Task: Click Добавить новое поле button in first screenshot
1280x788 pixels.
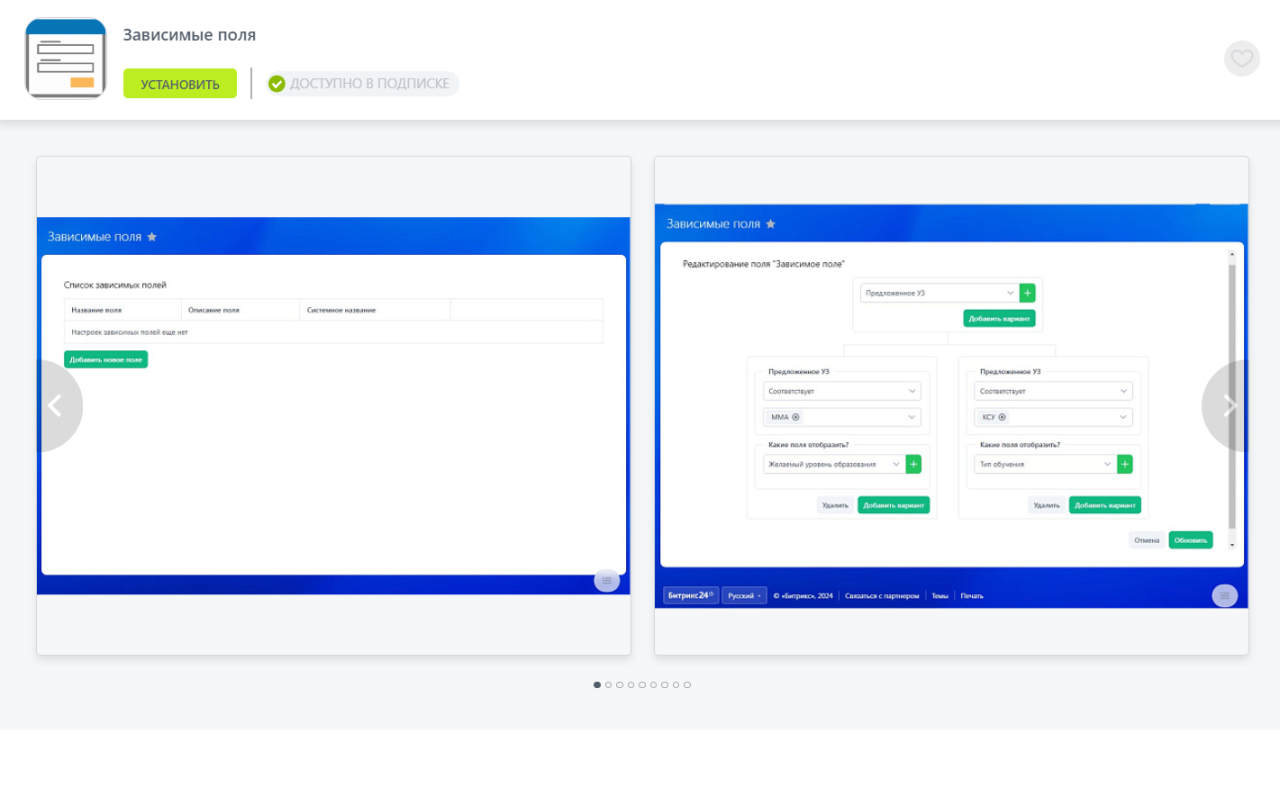Action: coord(106,359)
